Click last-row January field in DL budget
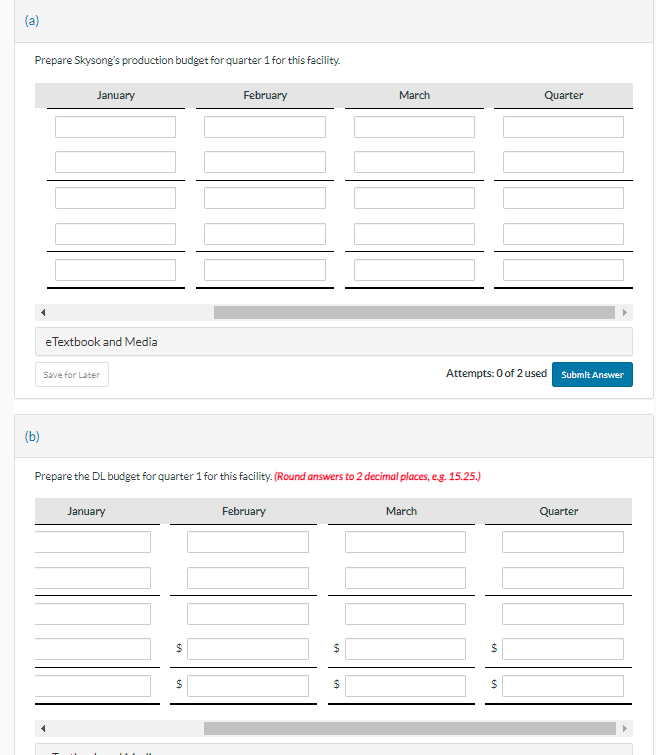The height and width of the screenshot is (755, 656). pyautogui.click(x=92, y=686)
